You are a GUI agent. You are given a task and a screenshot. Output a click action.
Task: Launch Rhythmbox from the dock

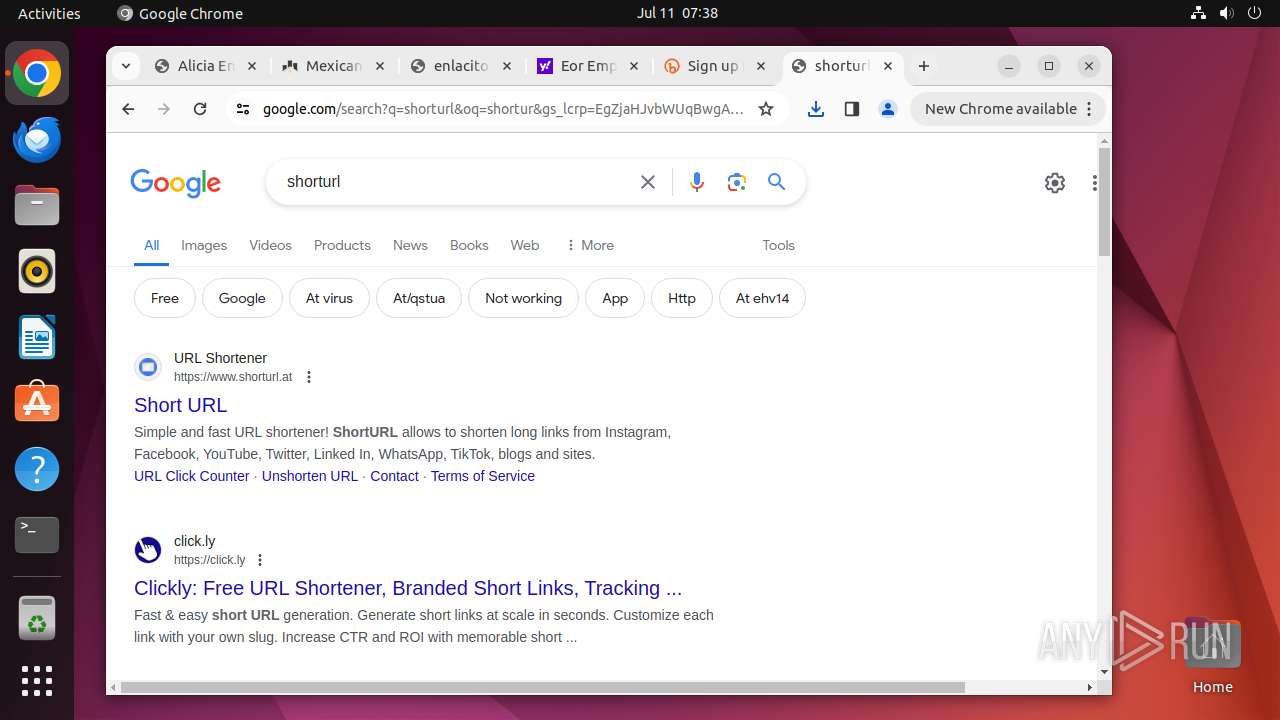pyautogui.click(x=37, y=271)
